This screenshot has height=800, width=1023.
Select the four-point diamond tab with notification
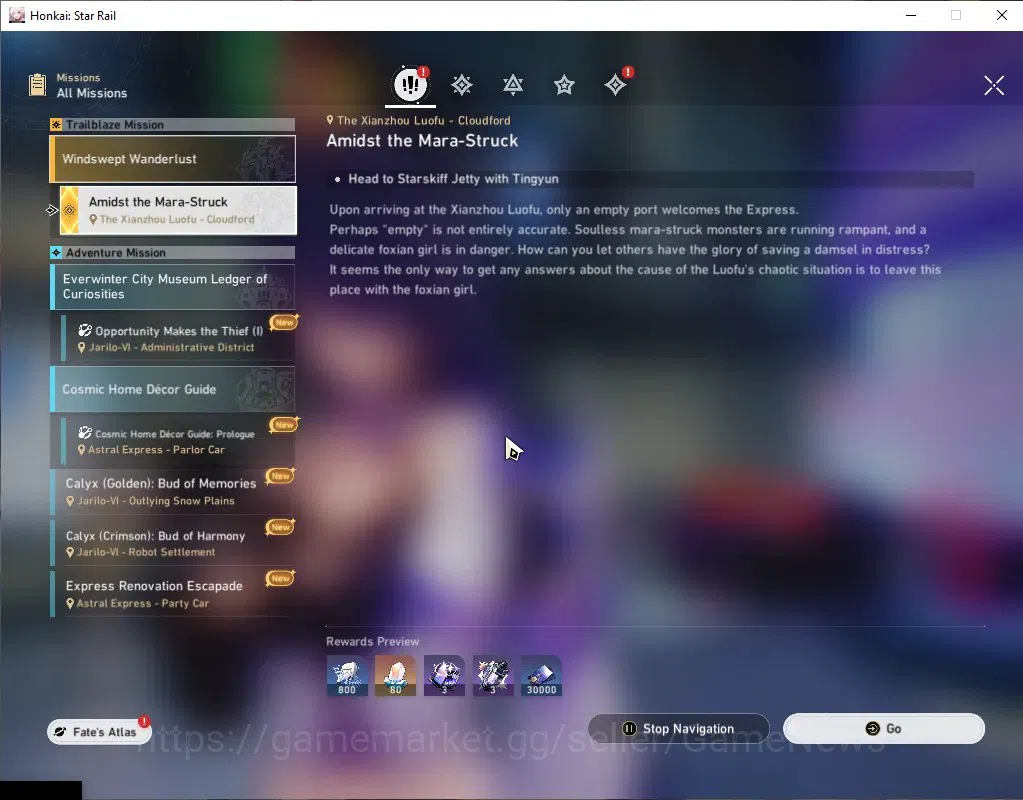click(x=615, y=85)
